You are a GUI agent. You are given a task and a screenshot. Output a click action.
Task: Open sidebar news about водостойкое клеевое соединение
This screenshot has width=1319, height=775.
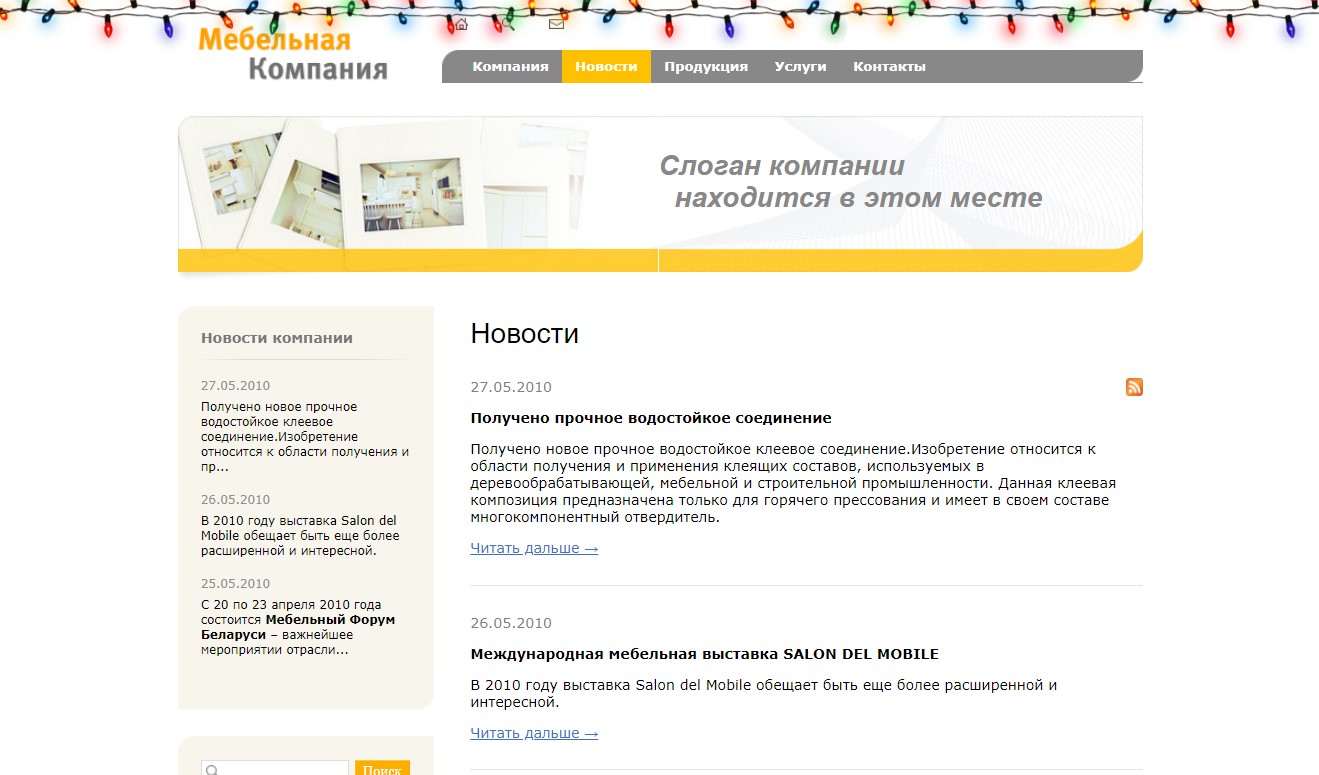tap(304, 436)
